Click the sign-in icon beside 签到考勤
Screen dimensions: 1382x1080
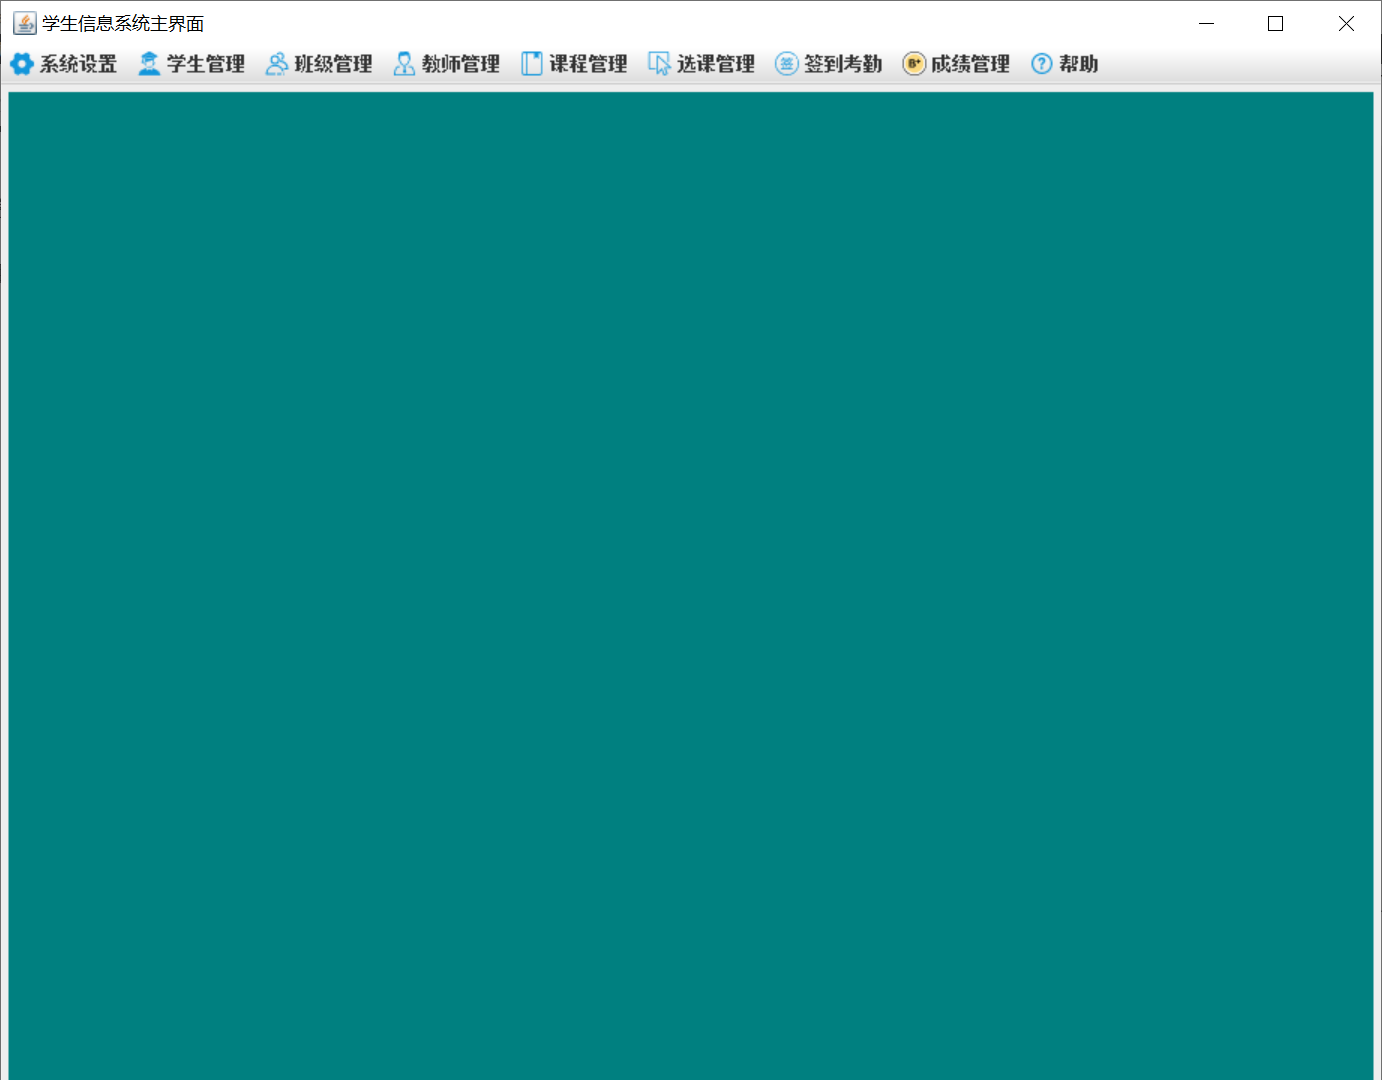(x=787, y=64)
